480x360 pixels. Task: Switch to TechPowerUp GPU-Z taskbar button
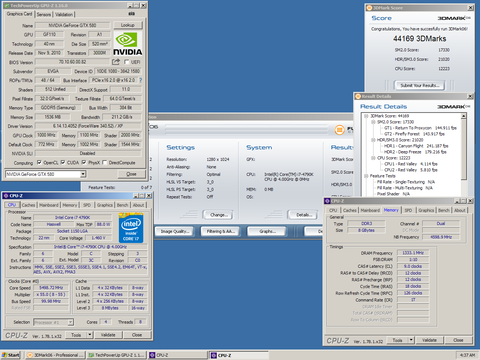[116, 355]
